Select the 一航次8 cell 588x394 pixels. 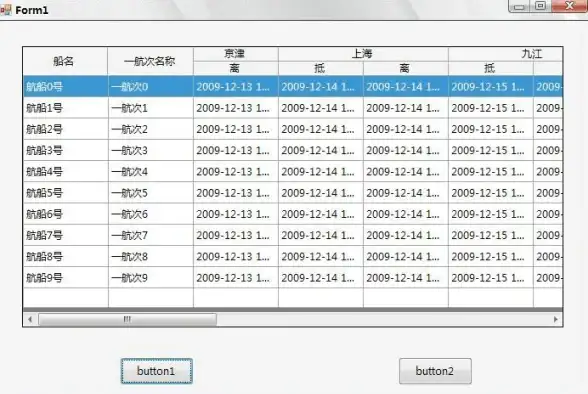[x=151, y=257]
